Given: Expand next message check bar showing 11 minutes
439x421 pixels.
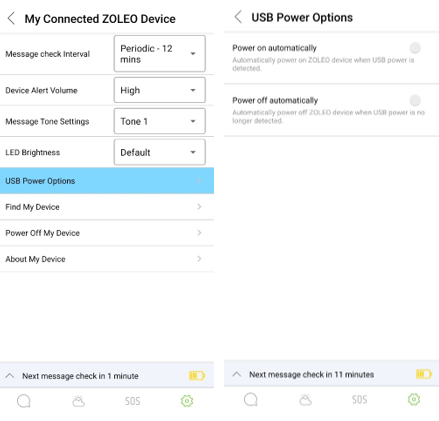Looking at the screenshot, I should (x=331, y=374).
